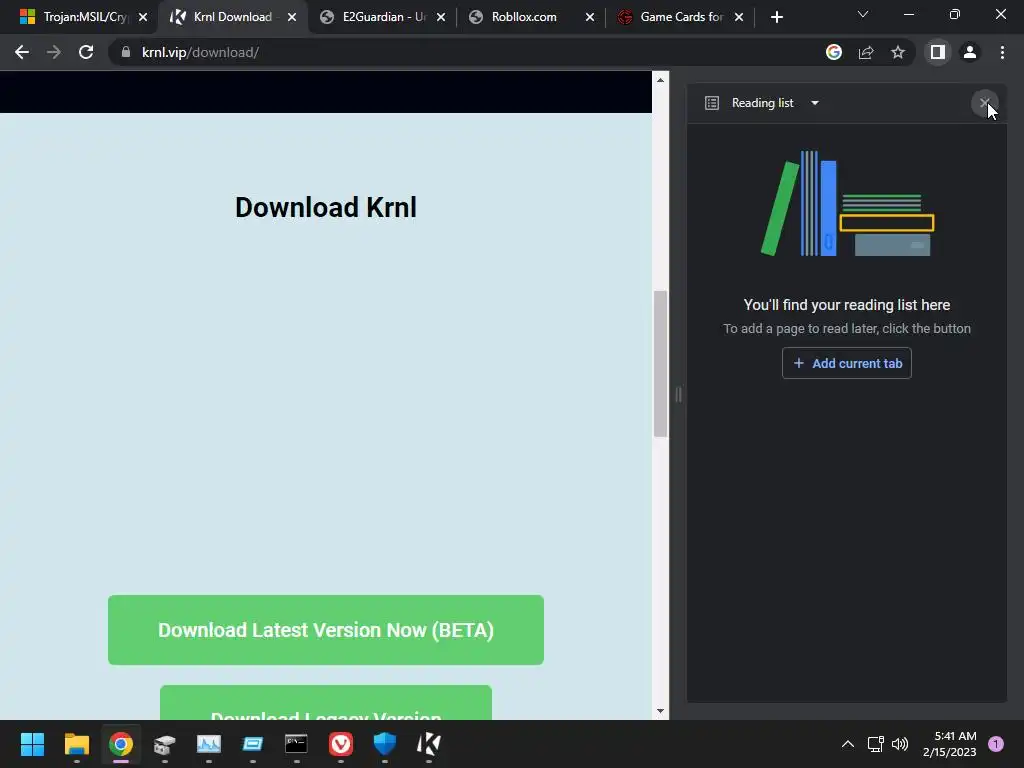Open the clock showing 5:41 AM

[x=950, y=744]
